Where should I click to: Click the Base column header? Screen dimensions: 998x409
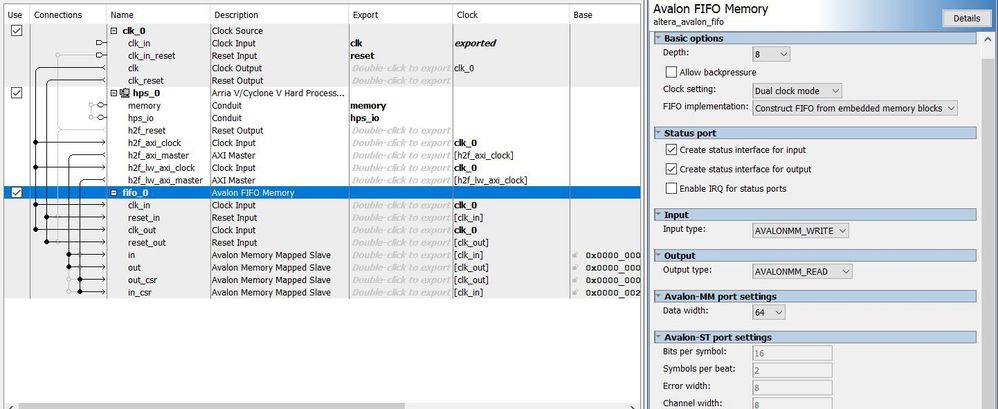pyautogui.click(x=605, y=15)
